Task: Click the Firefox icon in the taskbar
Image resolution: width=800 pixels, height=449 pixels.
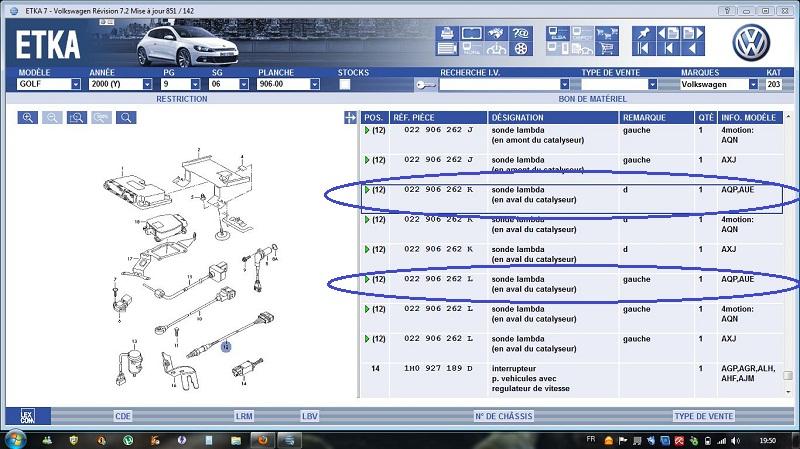Action: (263, 440)
